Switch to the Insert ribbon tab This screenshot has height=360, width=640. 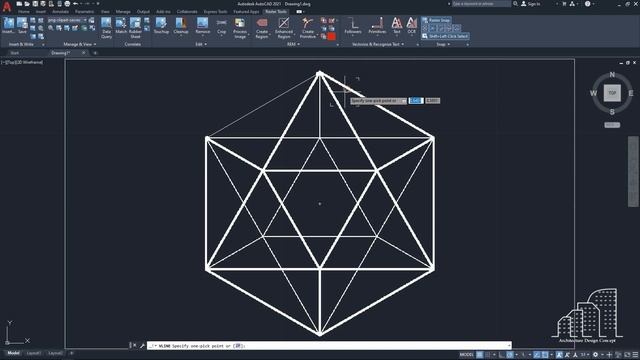[x=41, y=12]
